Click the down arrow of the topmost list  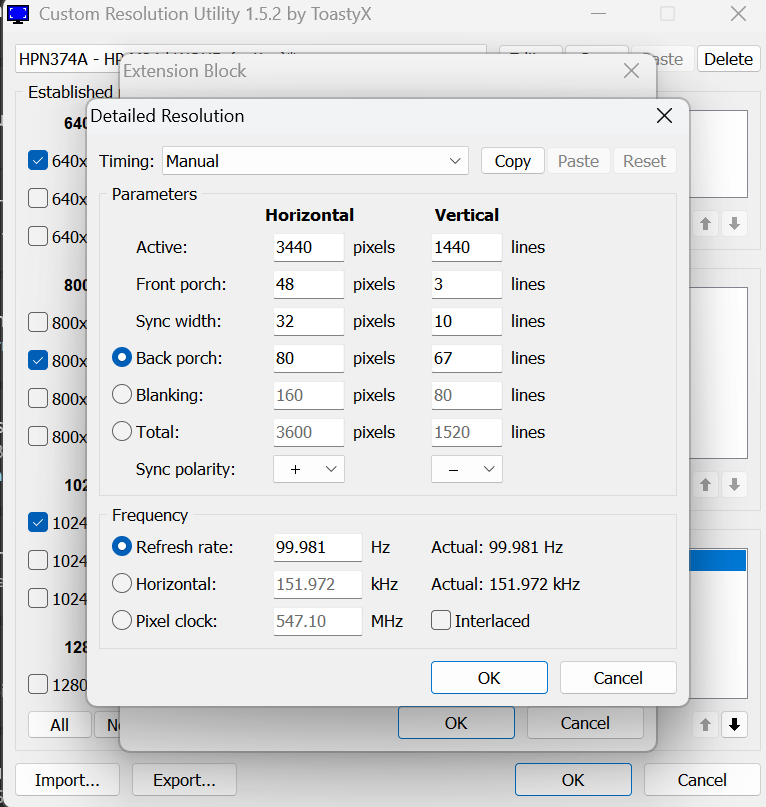coord(734,224)
